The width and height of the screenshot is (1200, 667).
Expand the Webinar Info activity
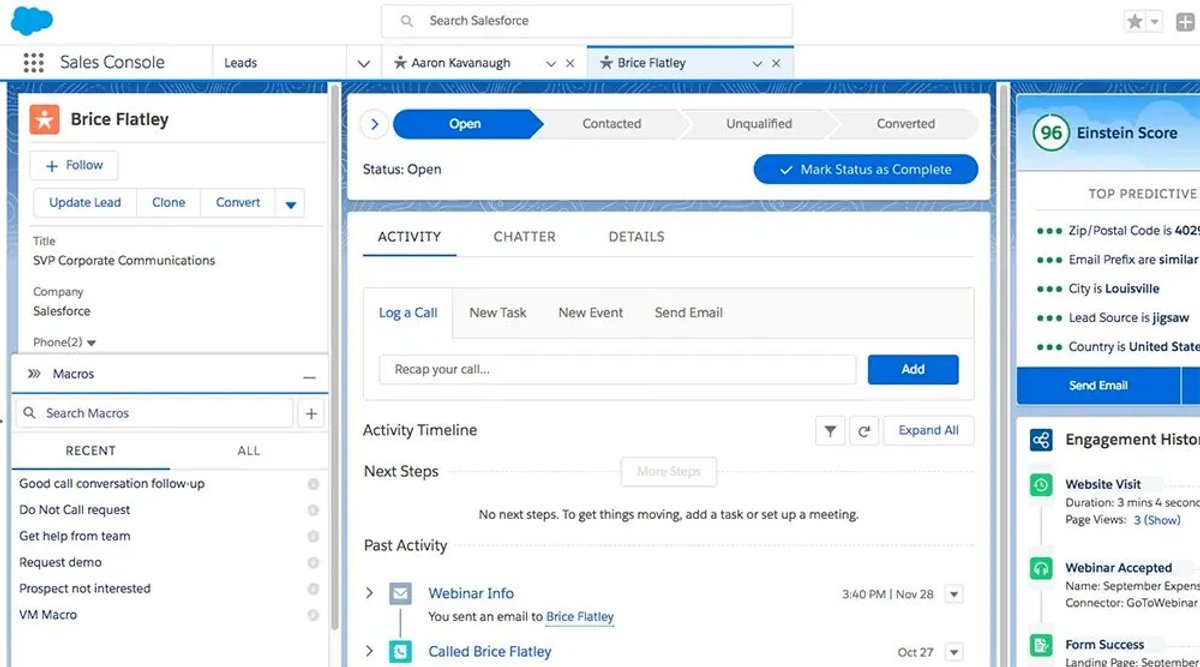369,593
